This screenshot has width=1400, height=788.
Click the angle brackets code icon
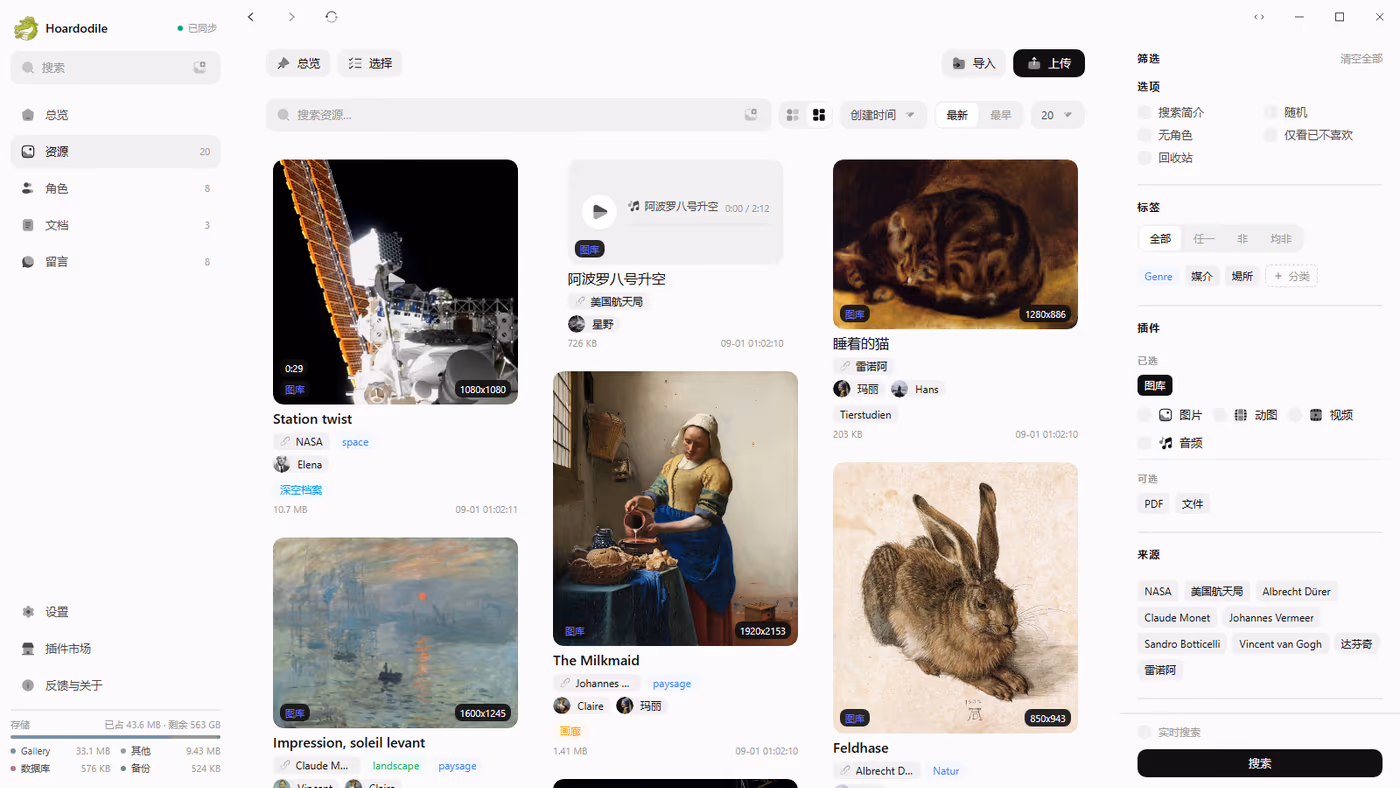[1259, 17]
